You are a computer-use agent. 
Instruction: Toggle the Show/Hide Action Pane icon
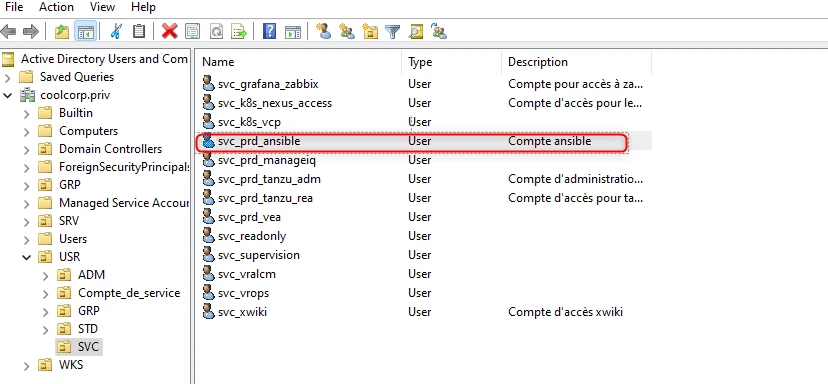point(293,32)
